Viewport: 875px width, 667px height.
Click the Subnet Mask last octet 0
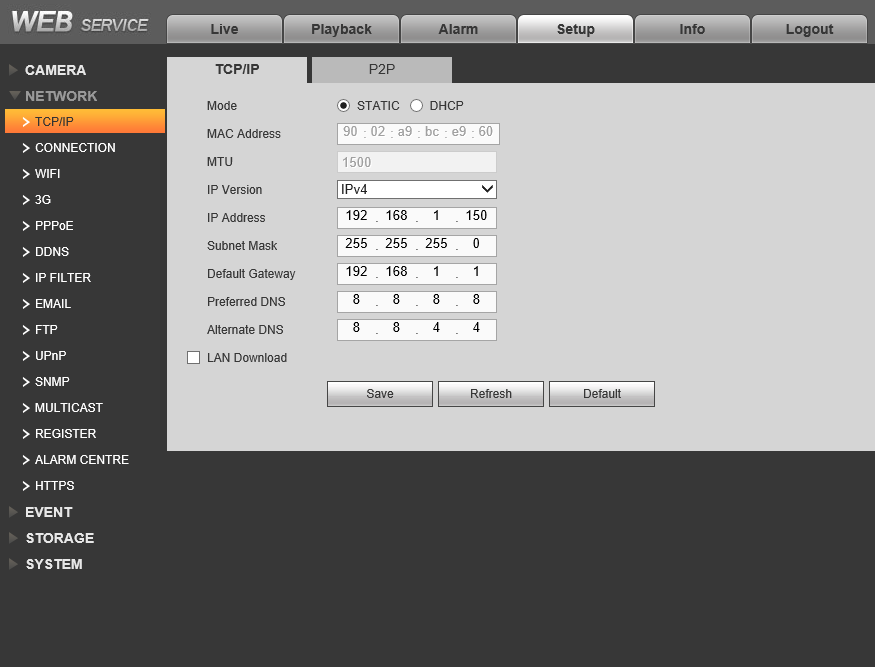point(476,244)
